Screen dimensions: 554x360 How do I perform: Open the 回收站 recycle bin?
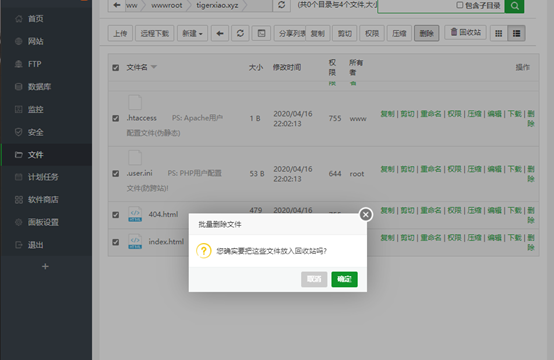(x=465, y=33)
